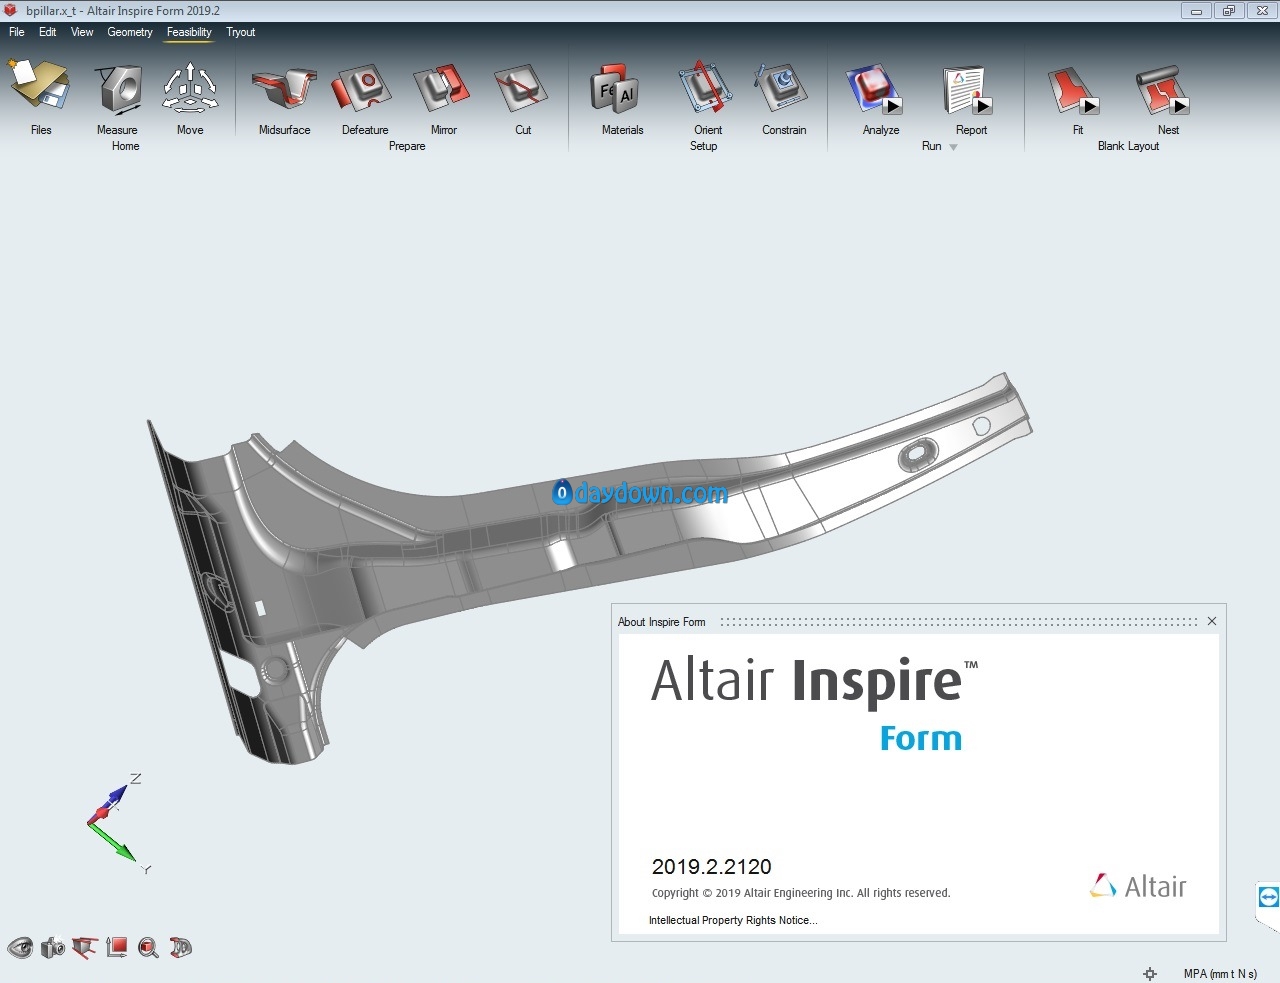Click the Altair logo in About dialog
This screenshot has width=1280, height=983.
1138,886
